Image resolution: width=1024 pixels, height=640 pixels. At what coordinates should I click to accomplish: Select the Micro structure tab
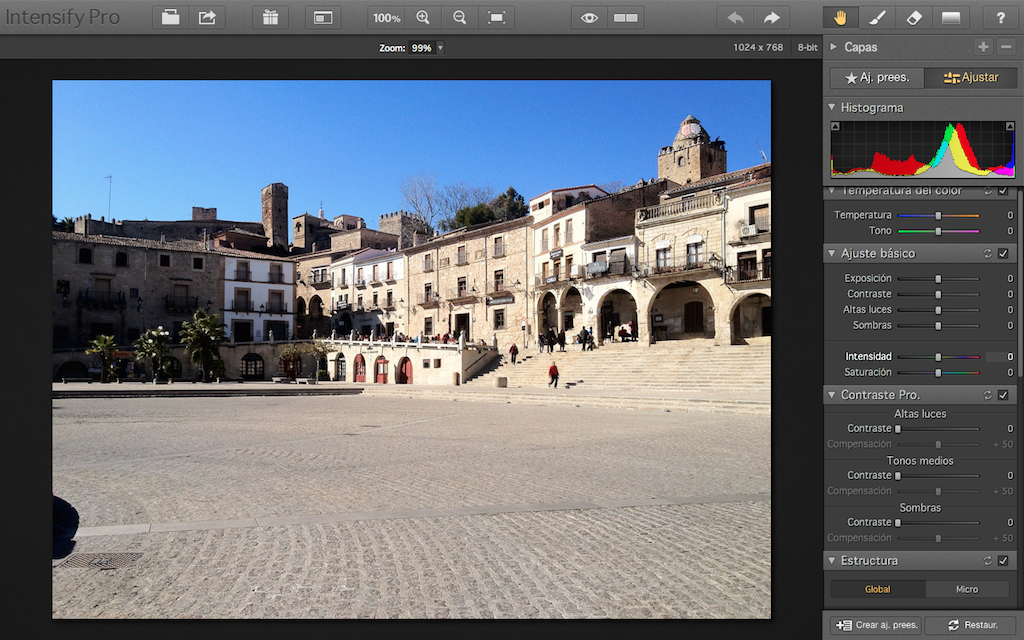point(967,589)
